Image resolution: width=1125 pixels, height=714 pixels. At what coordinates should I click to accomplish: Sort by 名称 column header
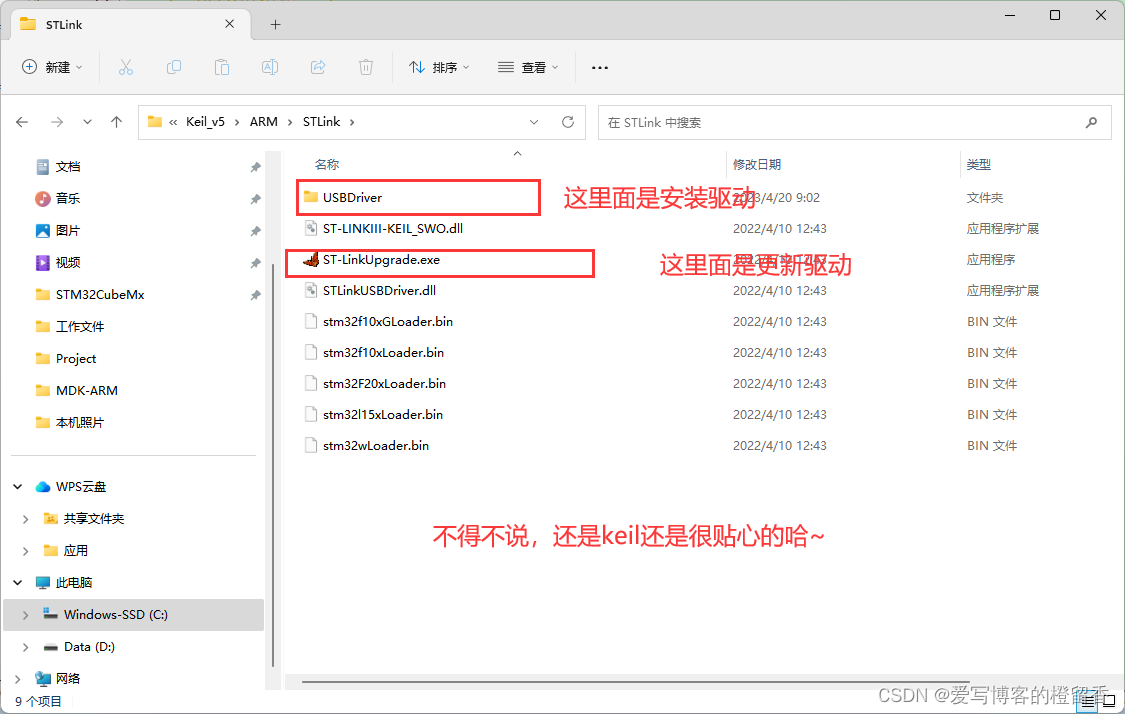pos(327,164)
